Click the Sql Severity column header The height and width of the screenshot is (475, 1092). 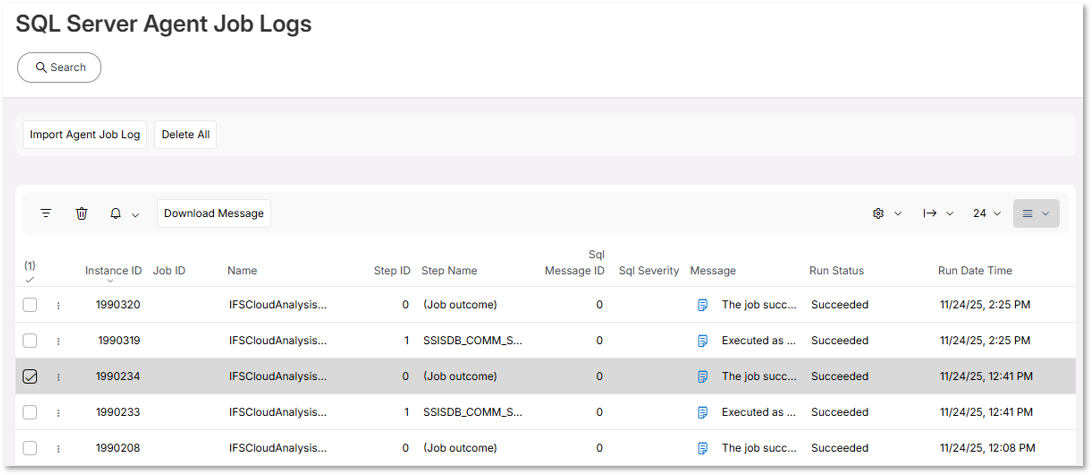click(x=649, y=271)
